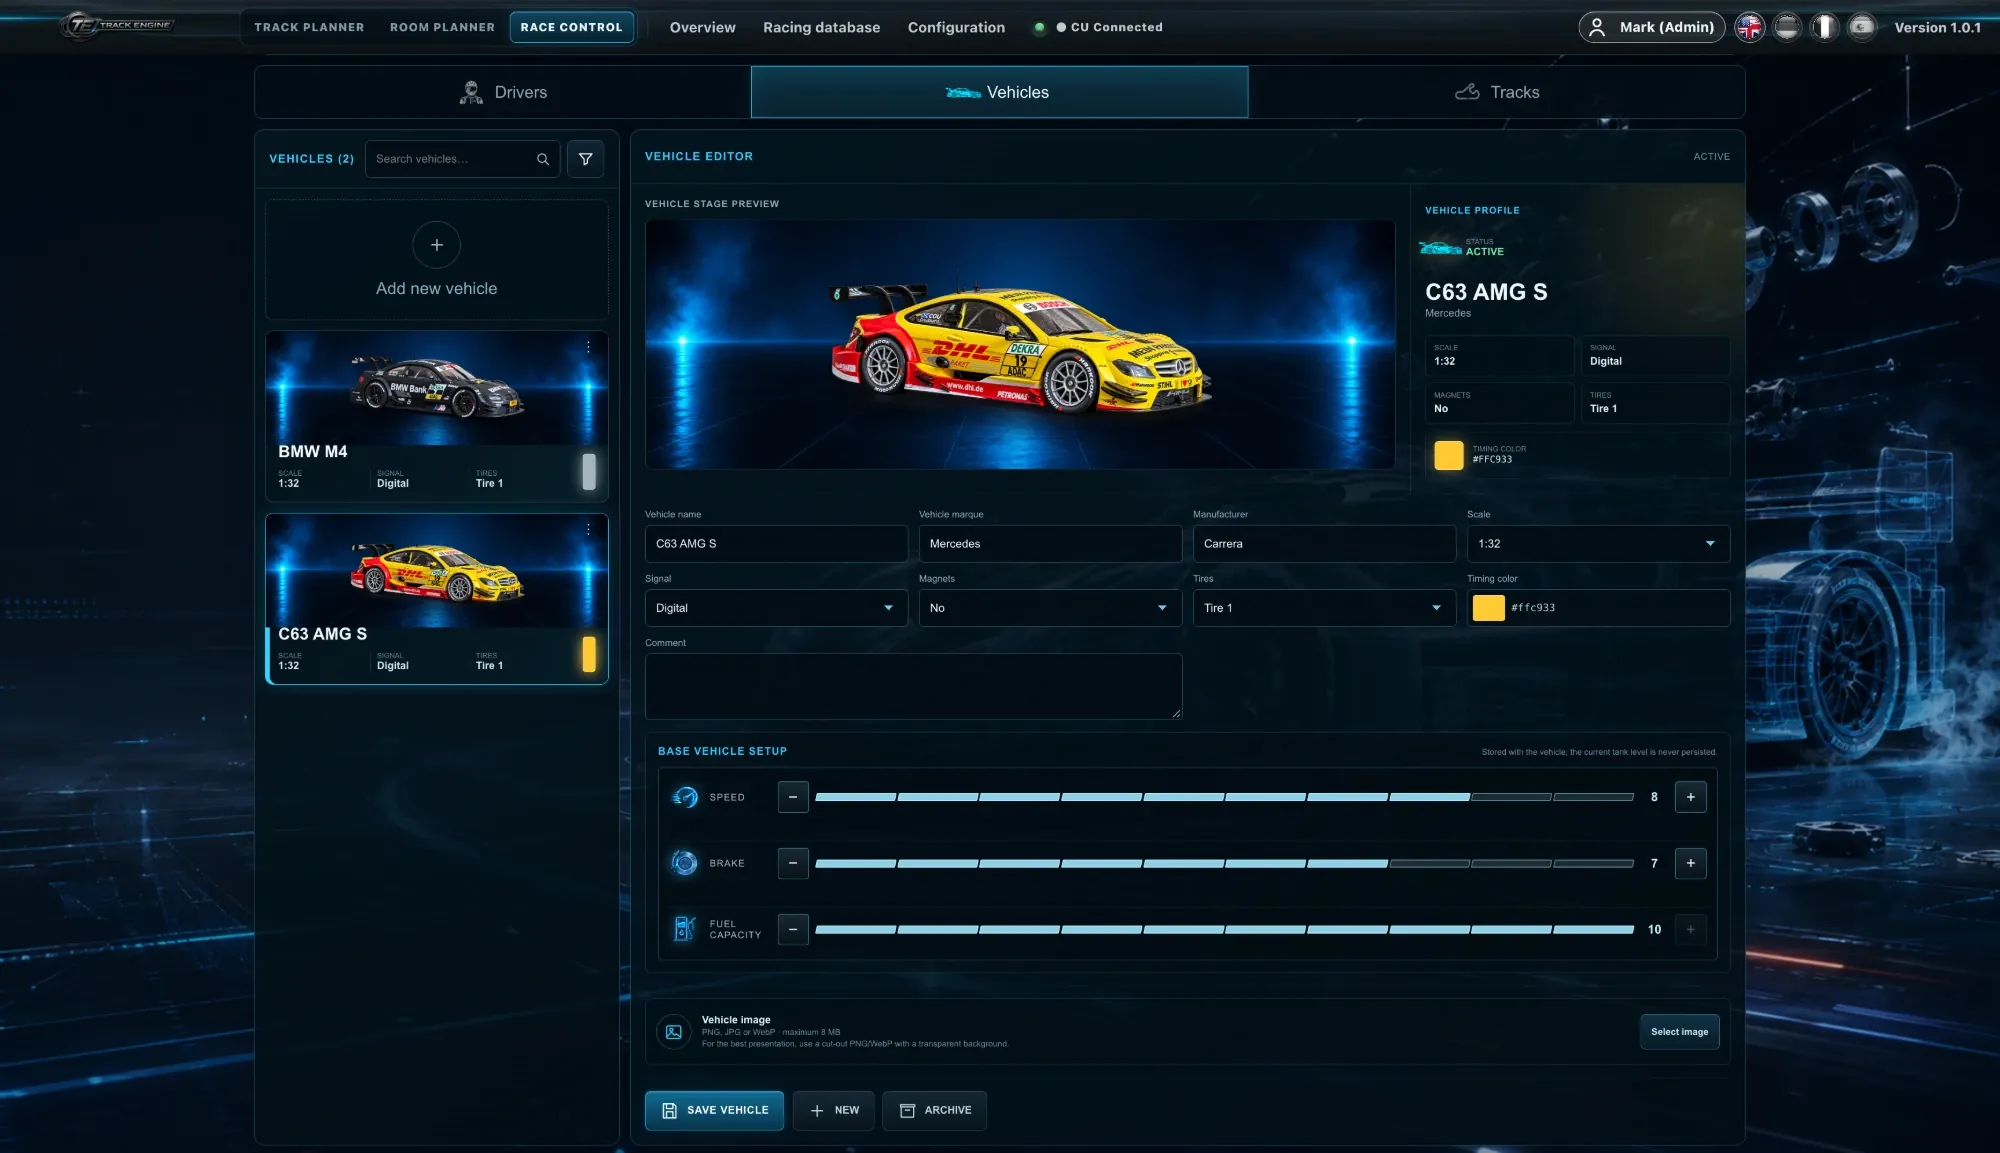2000x1153 pixels.
Task: Click the Track Engine logo
Action: (117, 26)
